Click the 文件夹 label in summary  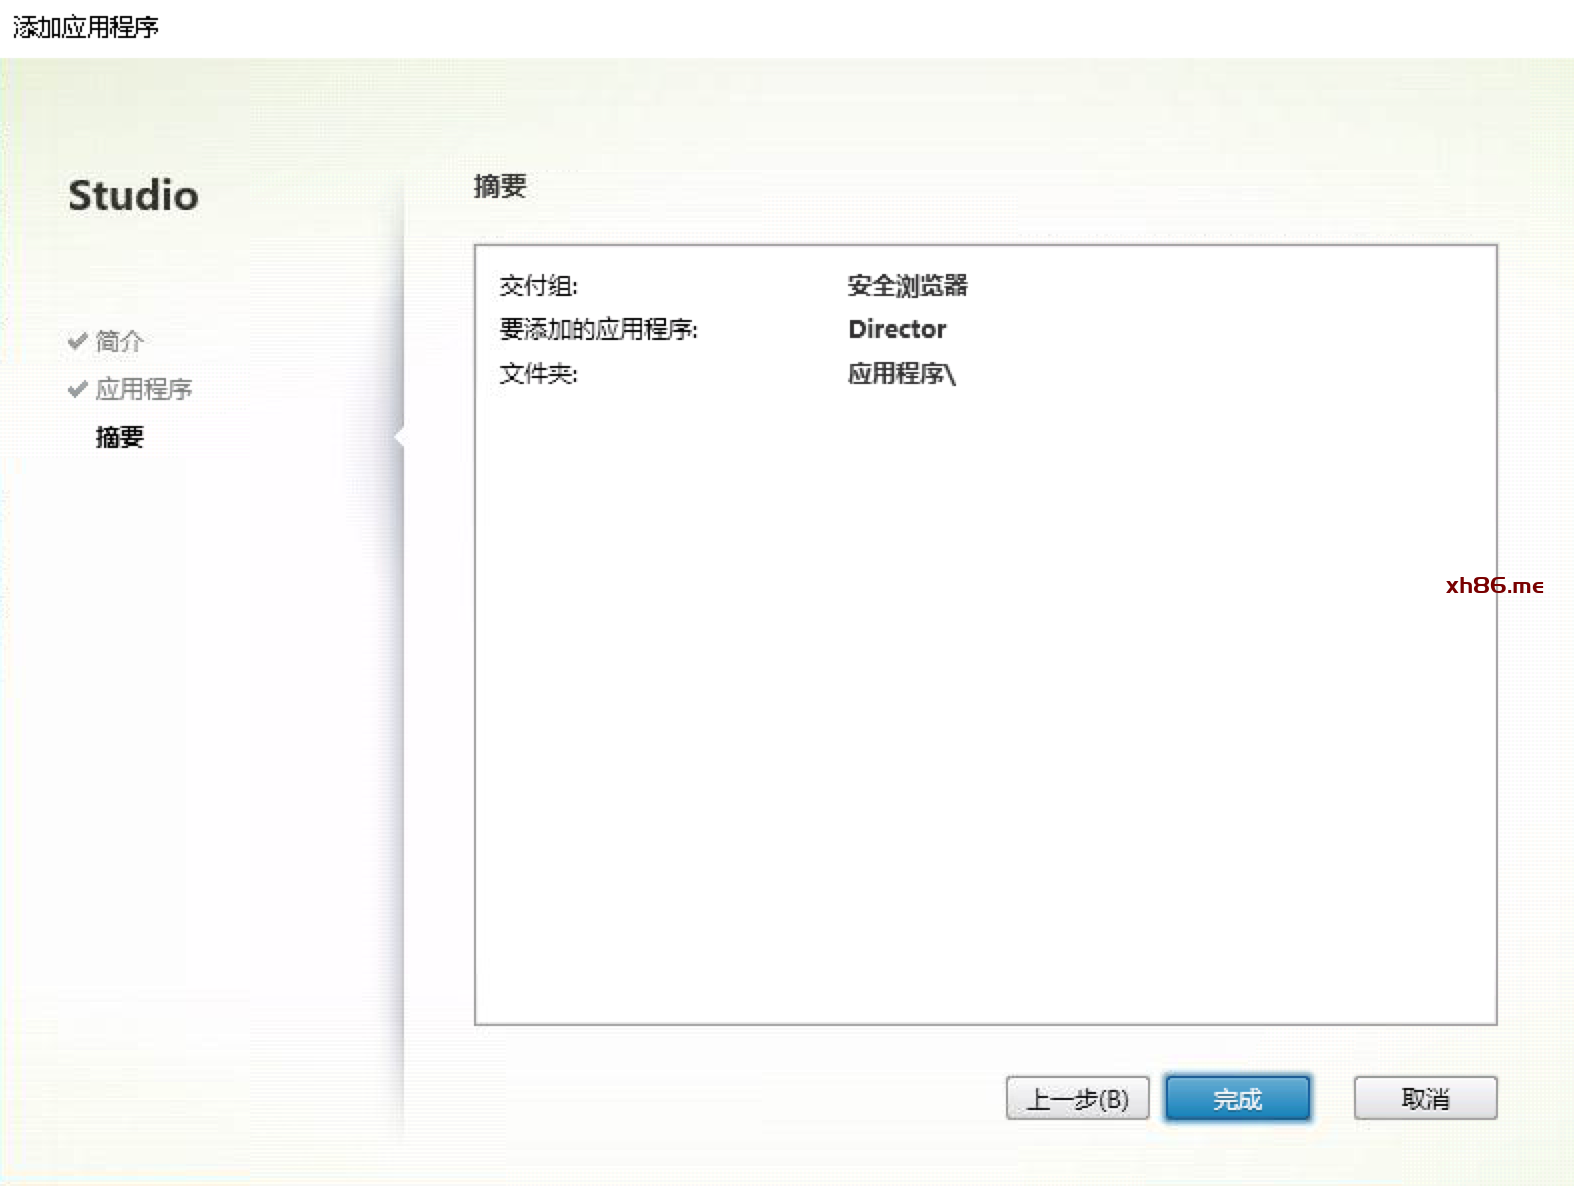tap(538, 374)
